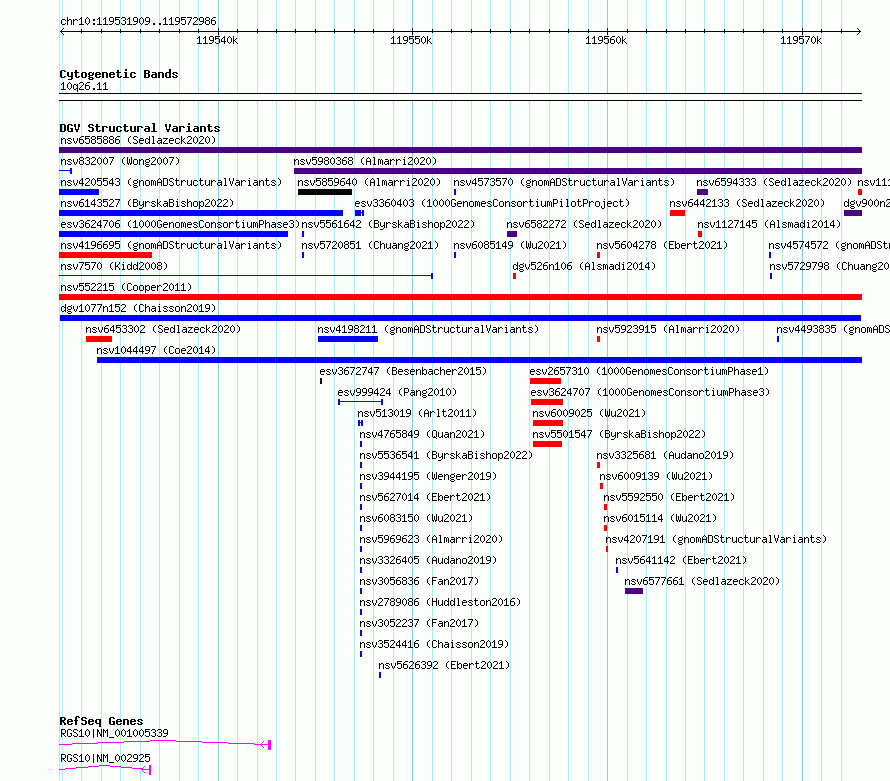Click dgv526n106 (Alsmadi2014) label
The width and height of the screenshot is (890, 781).
584,266
